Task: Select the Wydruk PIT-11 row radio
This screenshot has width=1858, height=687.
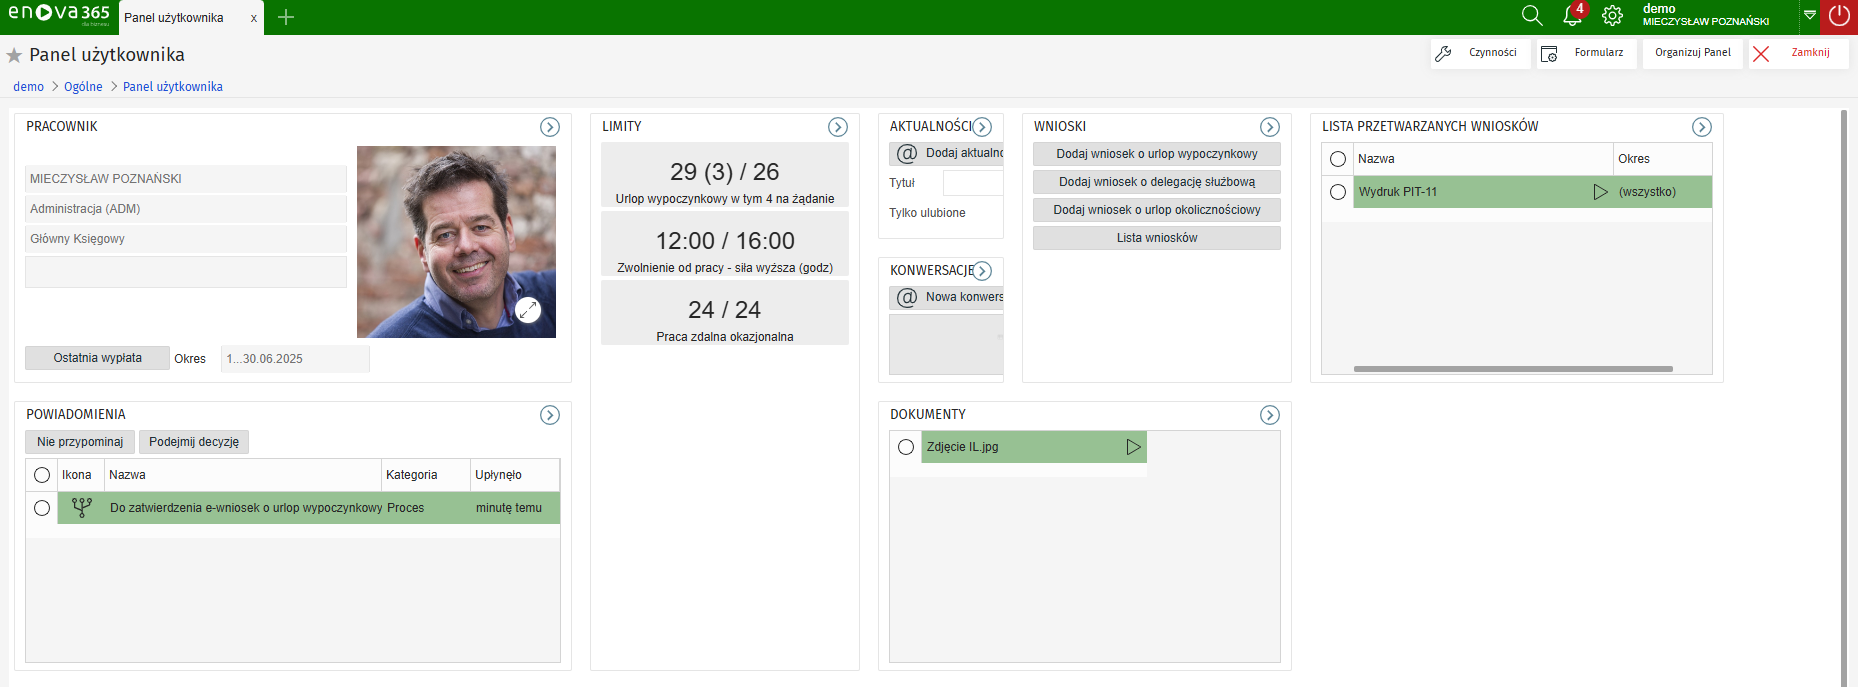Action: click(x=1338, y=192)
